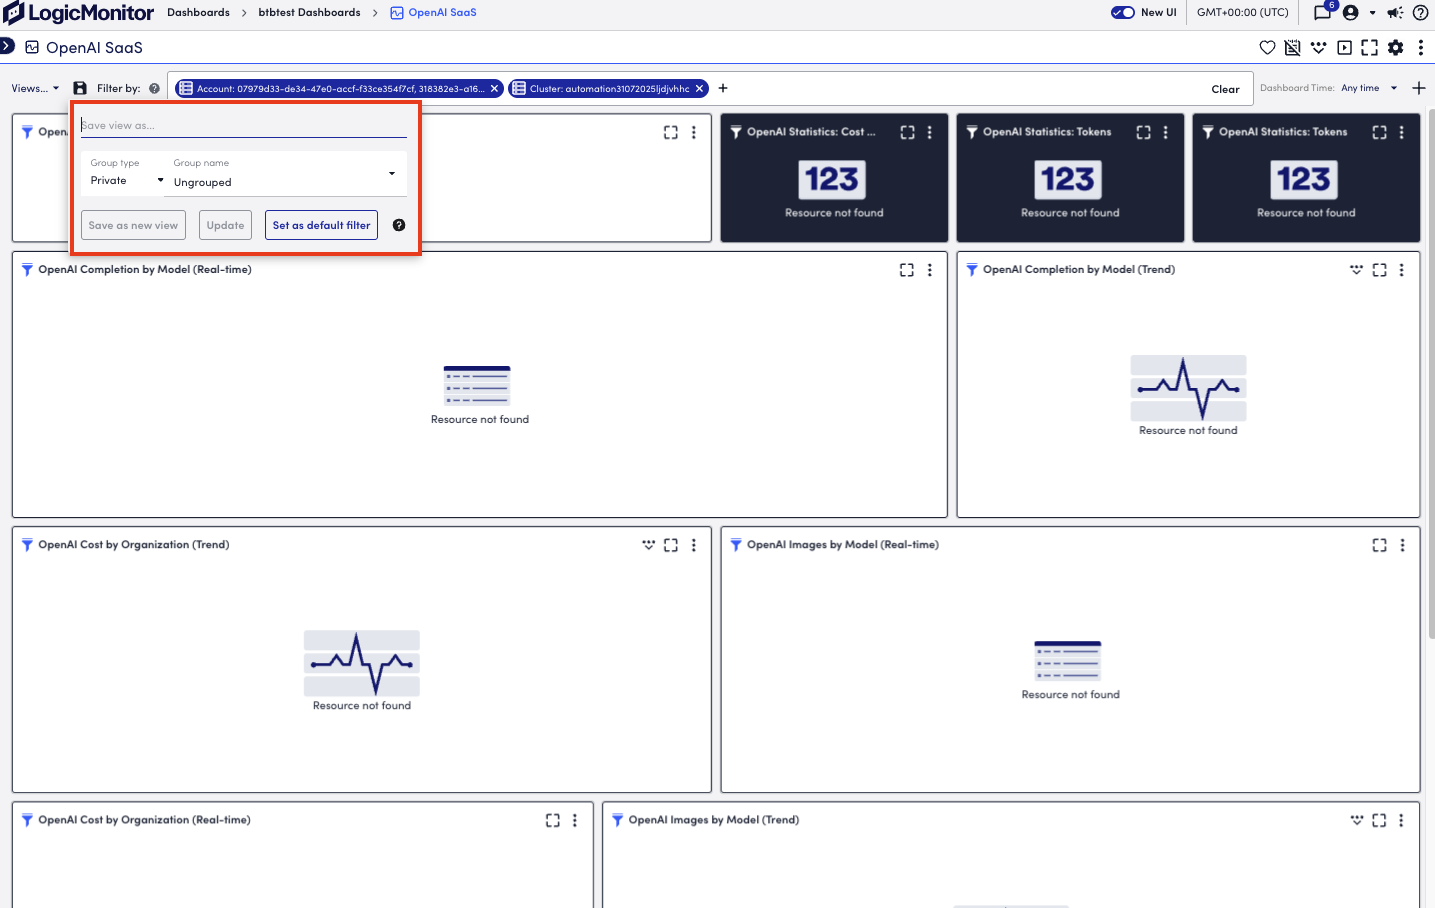Open the LogicMonitor home logo
This screenshot has height=908, width=1435.
78,13
